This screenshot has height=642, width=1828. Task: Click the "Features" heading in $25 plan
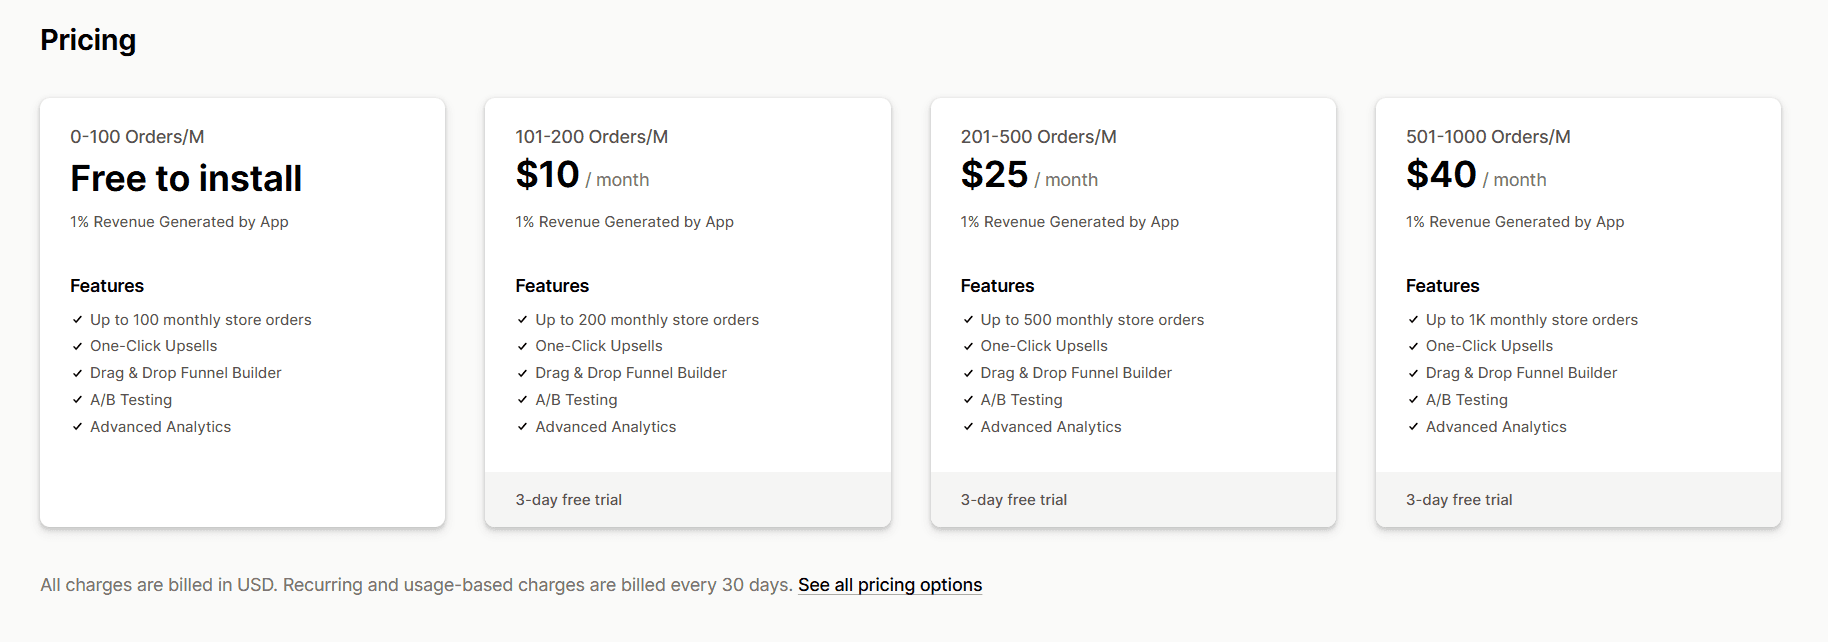(x=997, y=285)
